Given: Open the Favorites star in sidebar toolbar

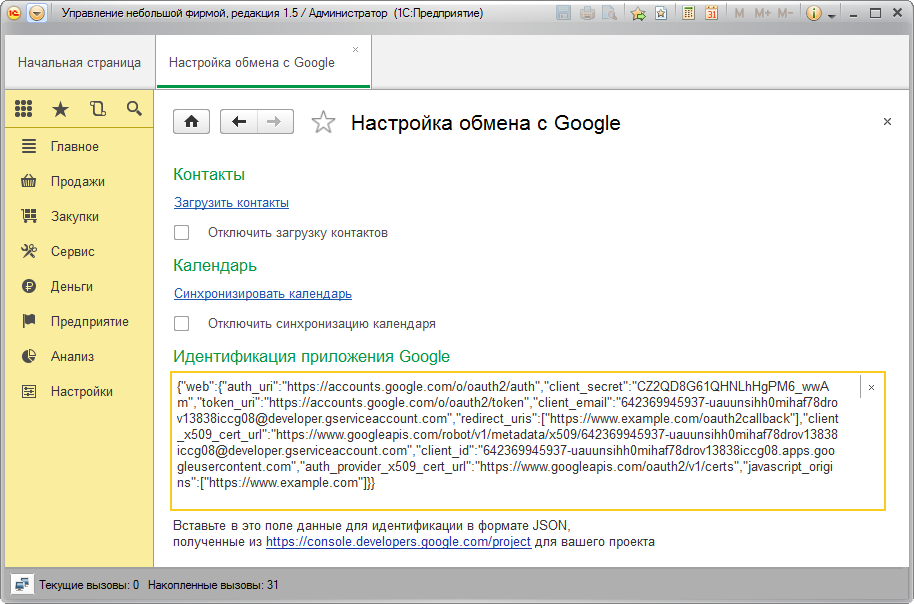Looking at the screenshot, I should click(61, 108).
